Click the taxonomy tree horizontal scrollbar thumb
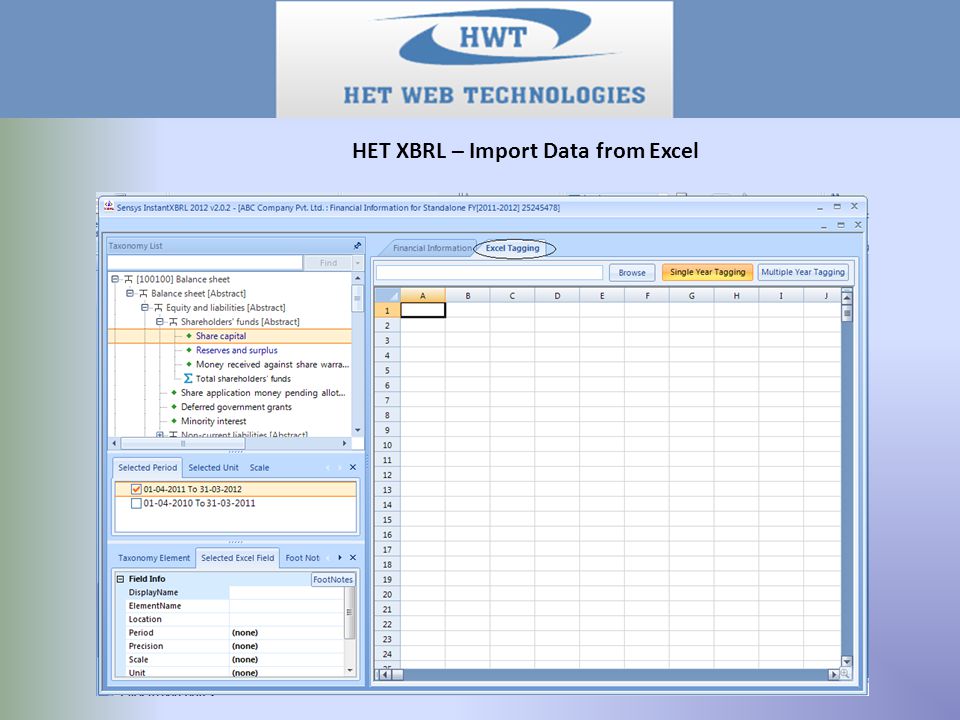This screenshot has height=720, width=960. [x=183, y=443]
